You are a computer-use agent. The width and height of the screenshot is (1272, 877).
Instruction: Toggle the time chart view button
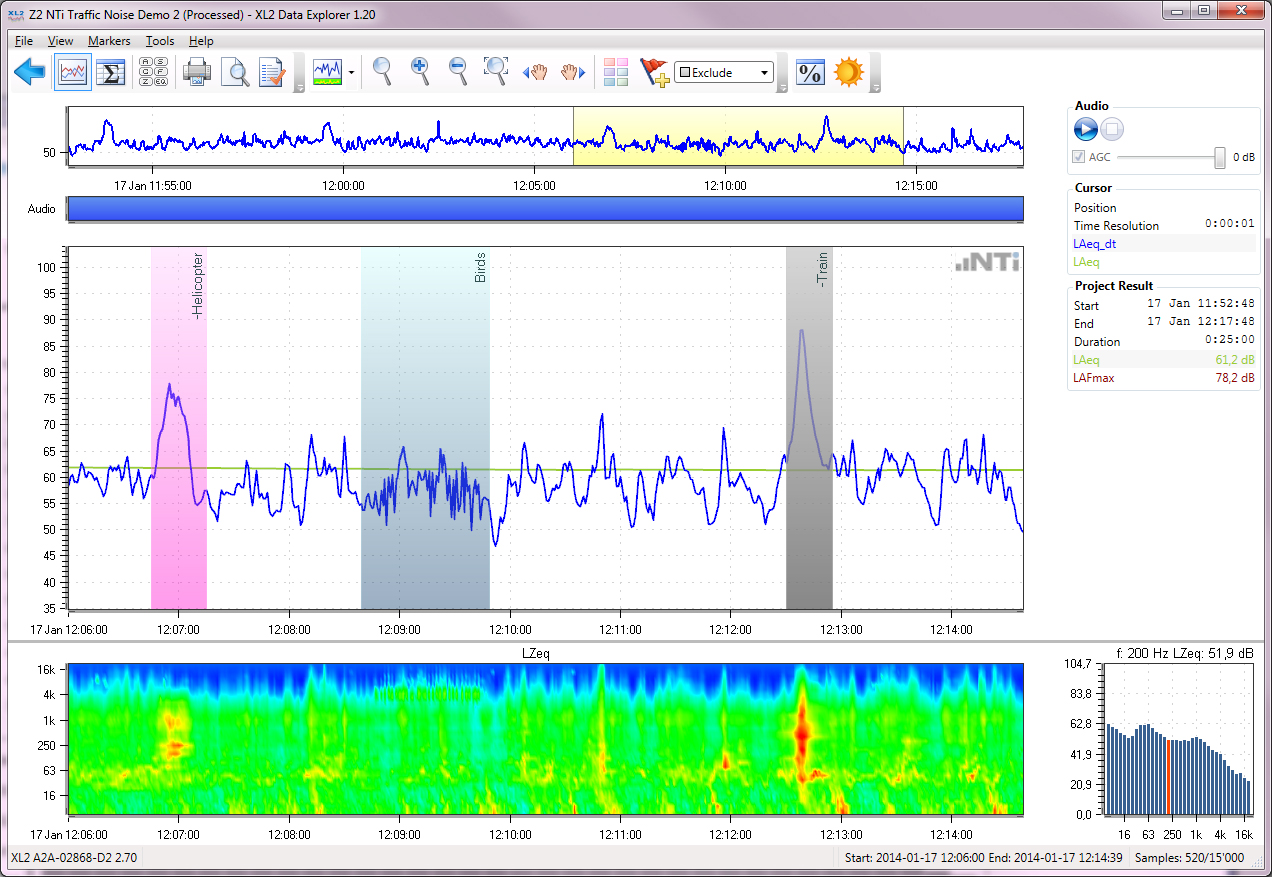73,72
